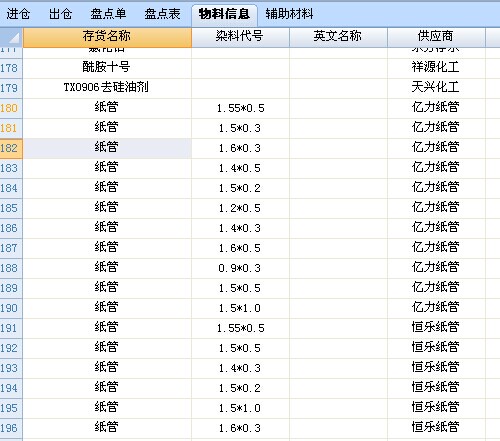Select the 供应商 column header
The height and width of the screenshot is (441, 500).
436,37
